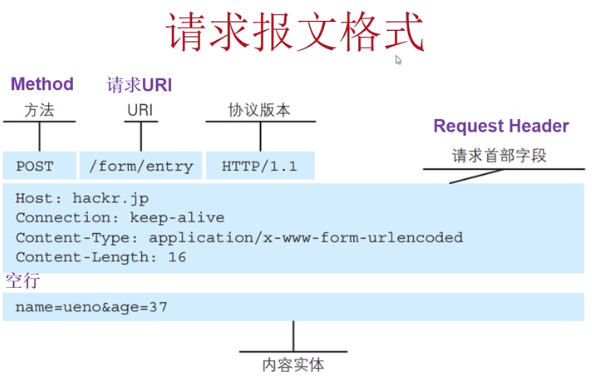
Task: Click the POST method box
Action: [x=40, y=166]
